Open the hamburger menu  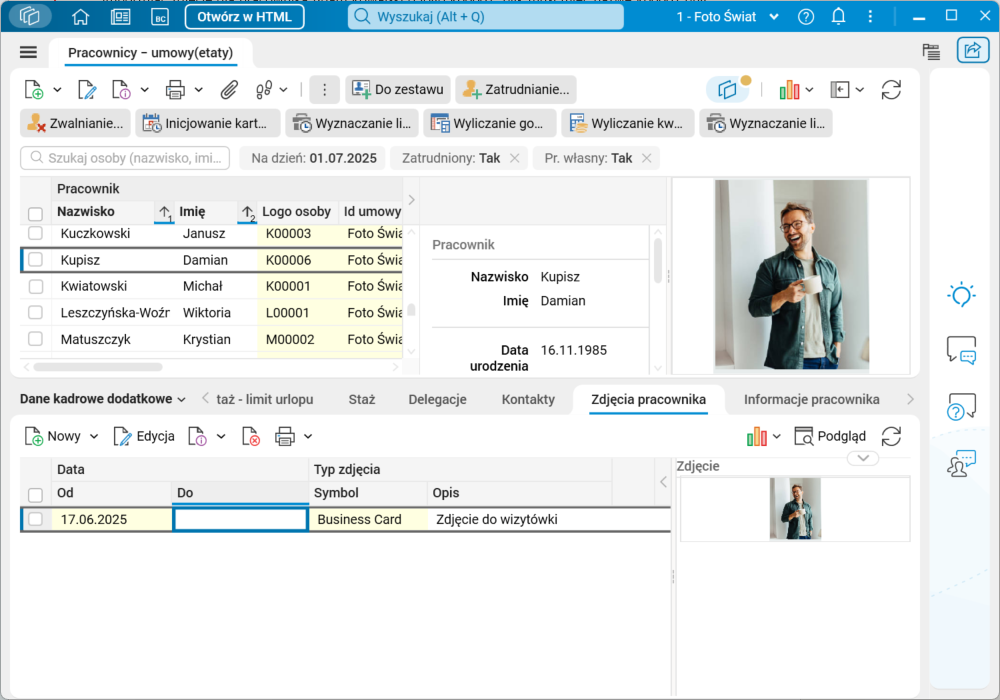pos(28,52)
